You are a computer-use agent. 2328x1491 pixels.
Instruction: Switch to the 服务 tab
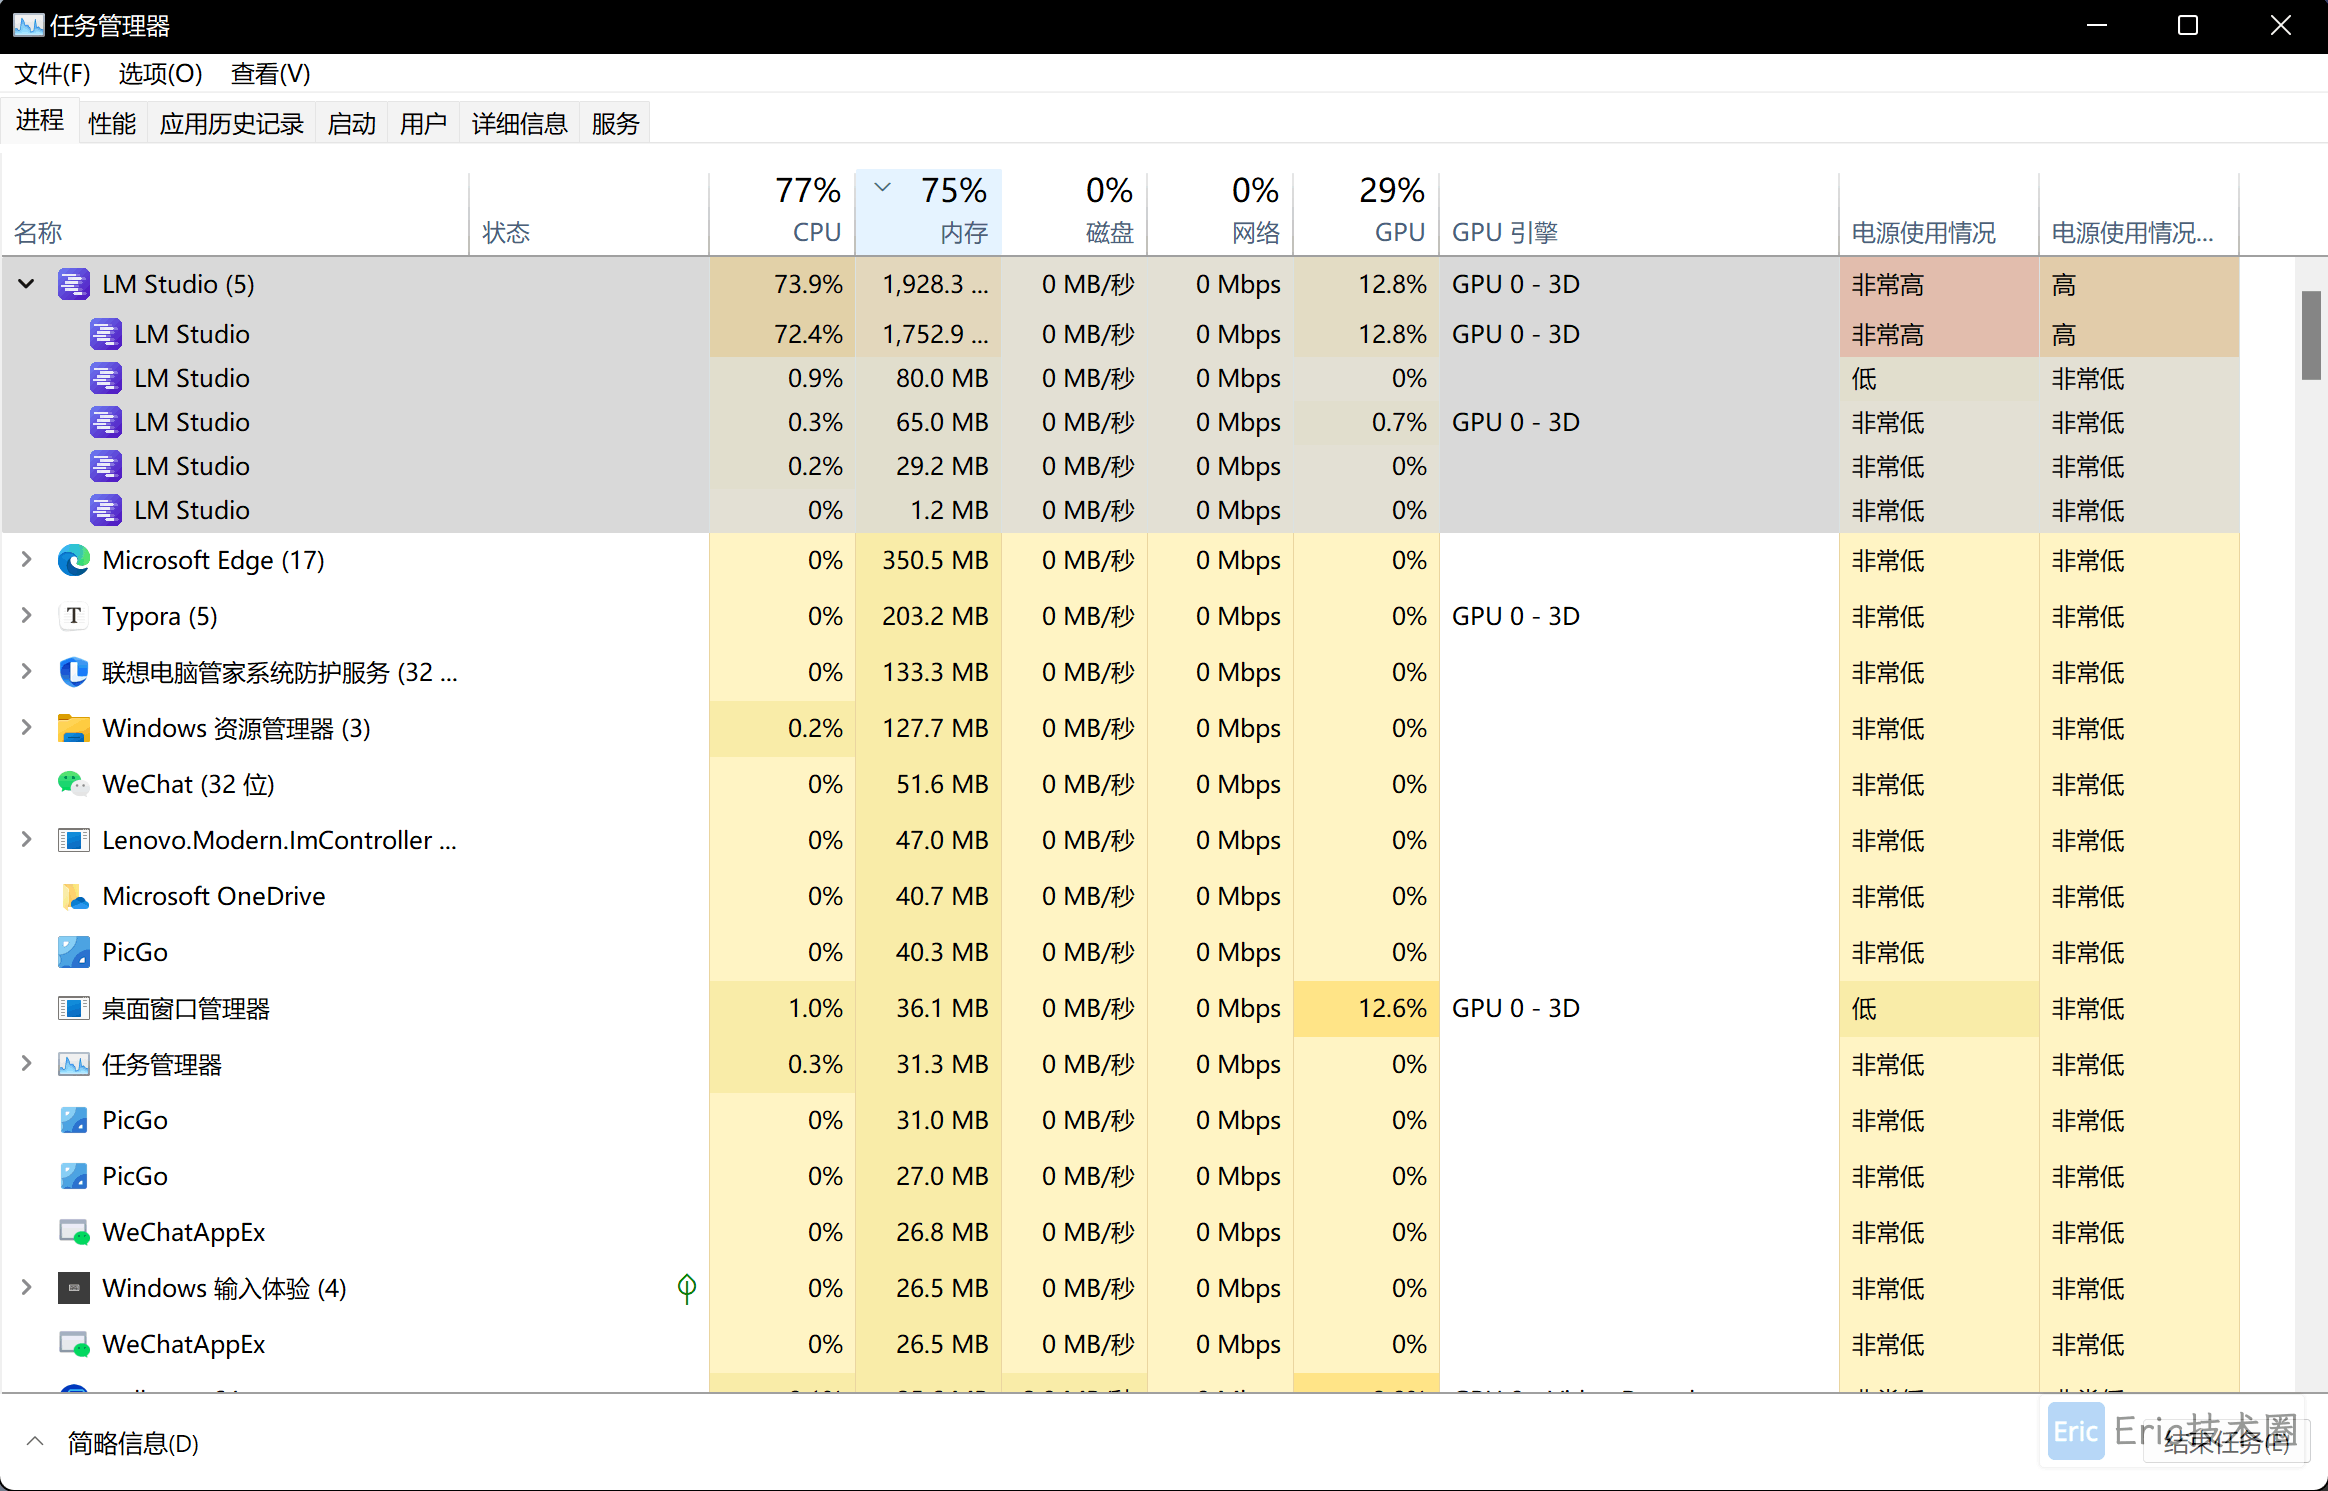(x=616, y=123)
